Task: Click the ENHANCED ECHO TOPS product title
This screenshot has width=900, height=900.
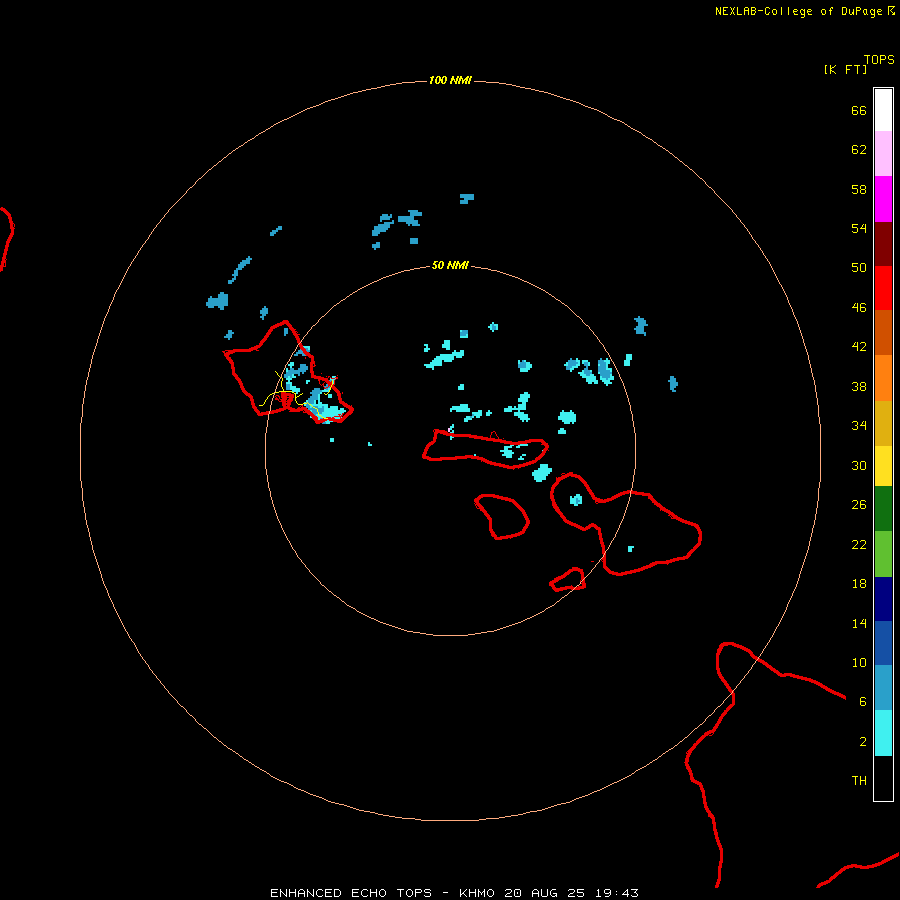Action: point(351,893)
